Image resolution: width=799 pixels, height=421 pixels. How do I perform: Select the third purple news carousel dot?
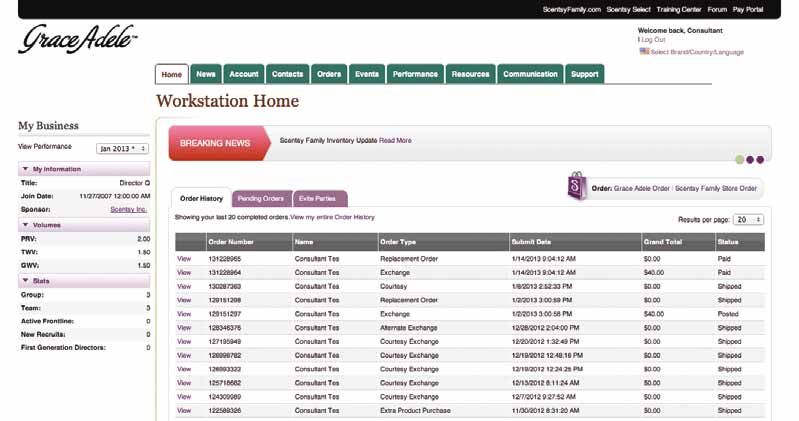pyautogui.click(x=760, y=160)
